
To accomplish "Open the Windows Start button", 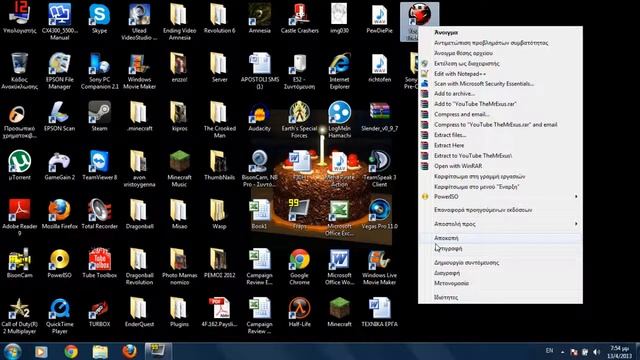I will point(12,351).
